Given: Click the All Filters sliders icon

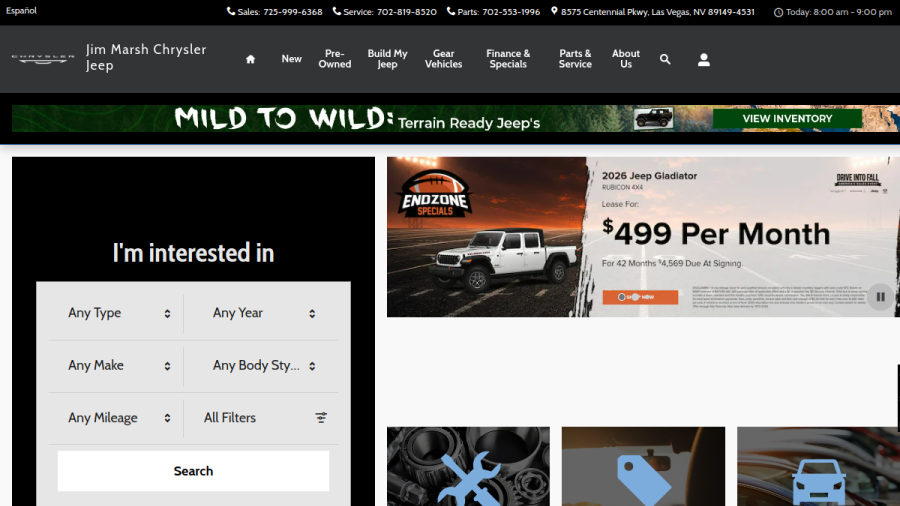Looking at the screenshot, I should [x=321, y=418].
